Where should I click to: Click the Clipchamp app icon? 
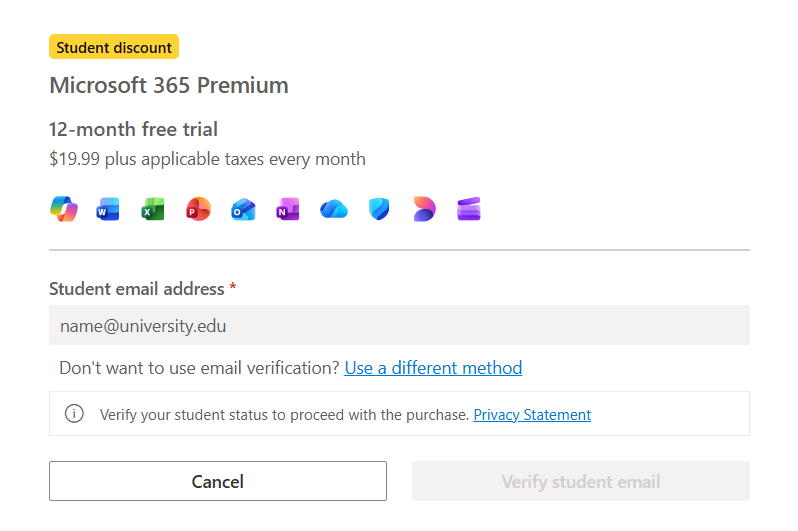469,210
